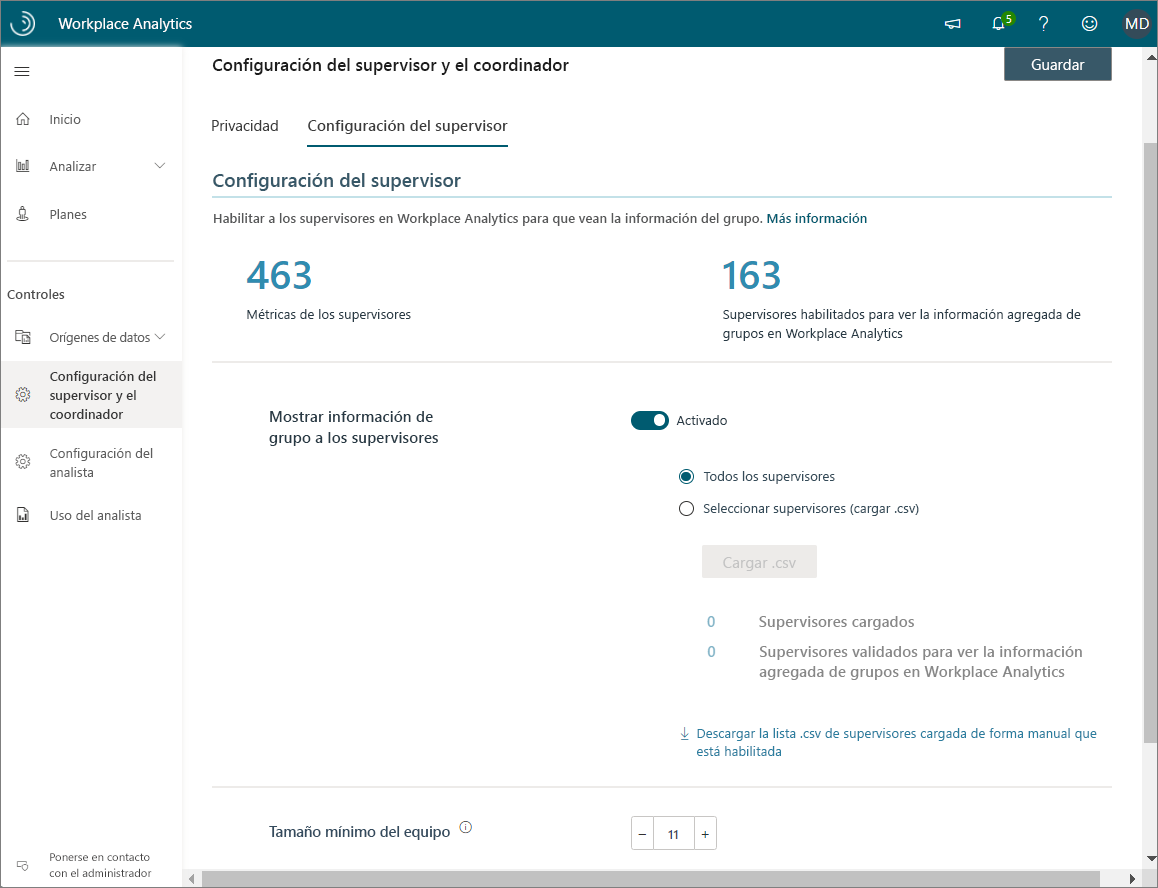Screen dimensions: 1158x888
Task: Open Configuración del analista page
Action: [x=101, y=462]
